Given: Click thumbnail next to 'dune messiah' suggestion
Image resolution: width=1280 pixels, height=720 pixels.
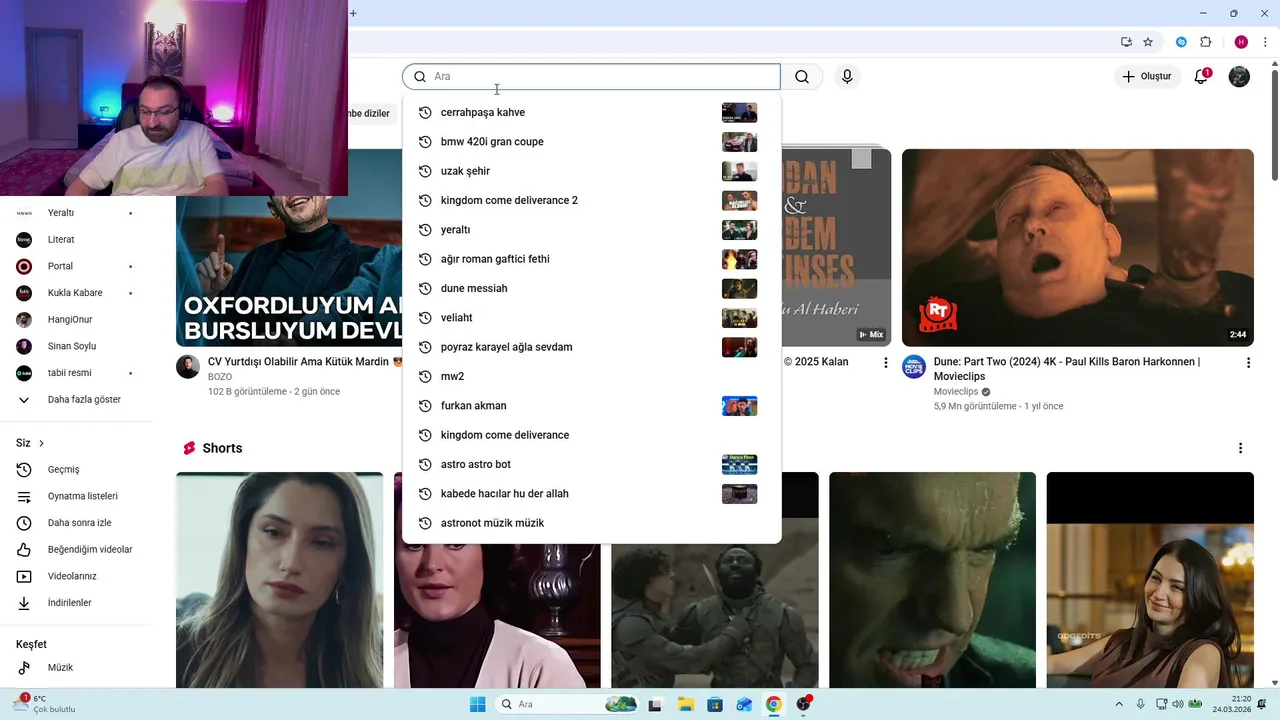Looking at the screenshot, I should pos(739,289).
